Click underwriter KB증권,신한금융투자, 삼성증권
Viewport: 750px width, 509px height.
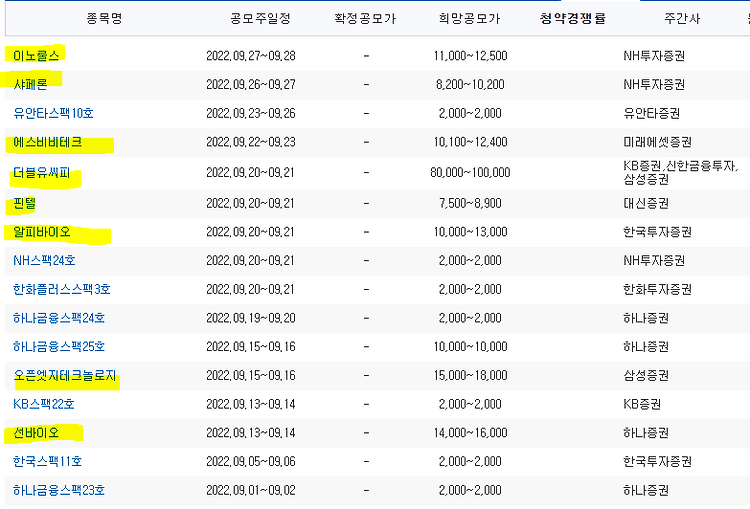click(681, 173)
